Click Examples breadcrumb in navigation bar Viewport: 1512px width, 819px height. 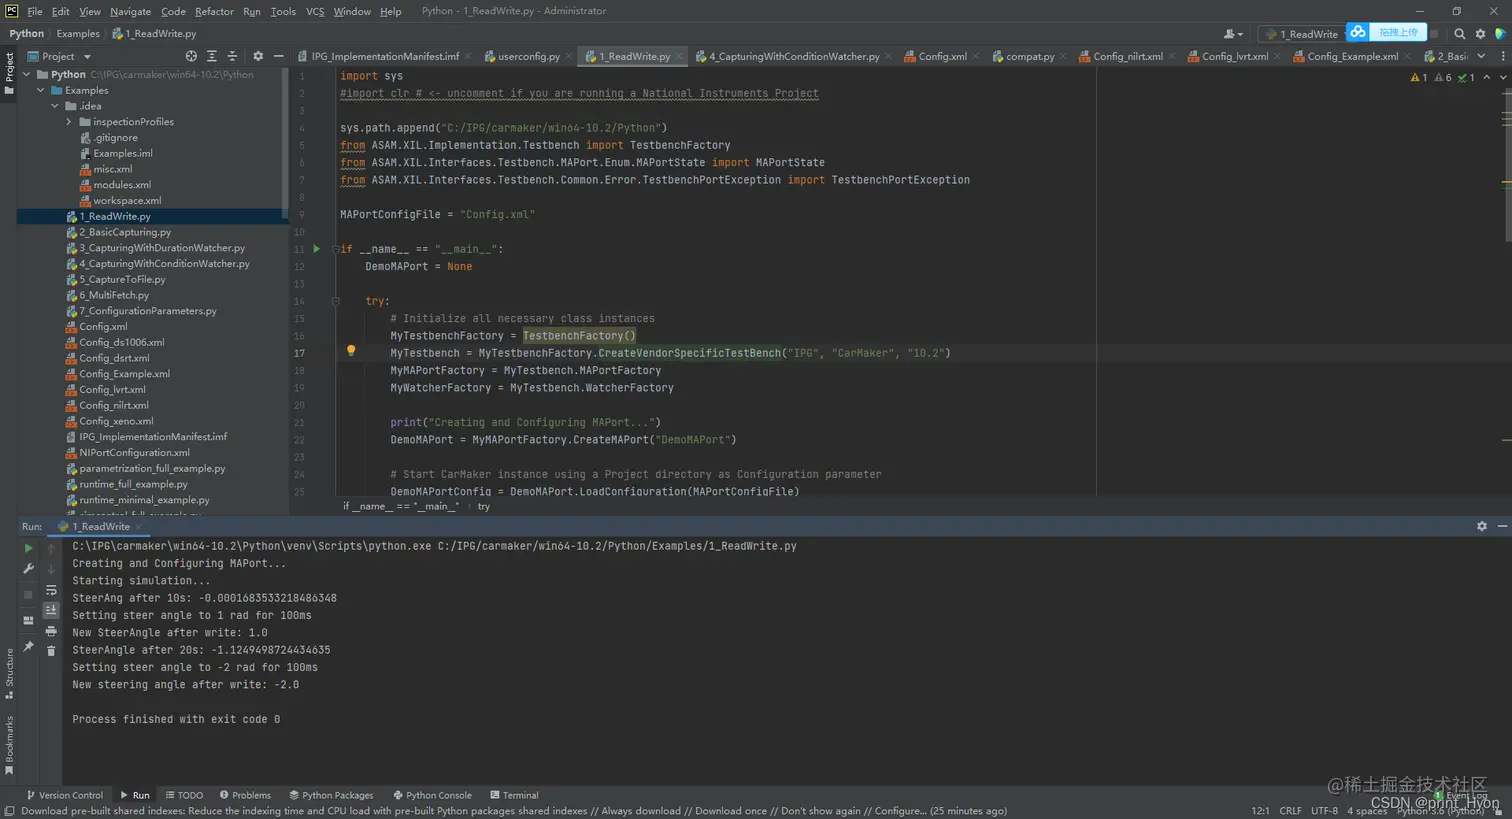(x=78, y=33)
